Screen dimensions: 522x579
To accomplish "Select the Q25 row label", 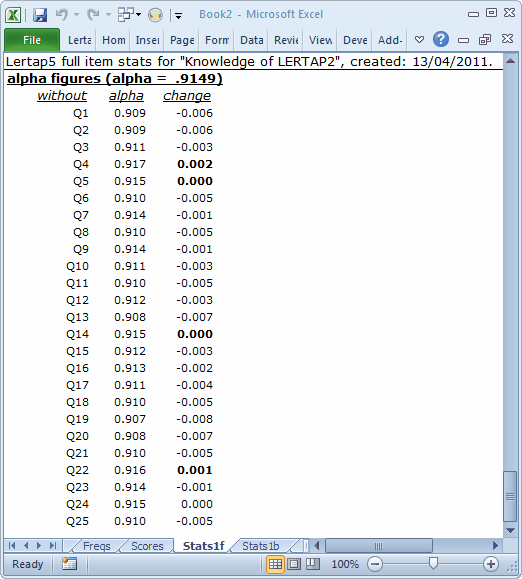I will (x=78, y=521).
